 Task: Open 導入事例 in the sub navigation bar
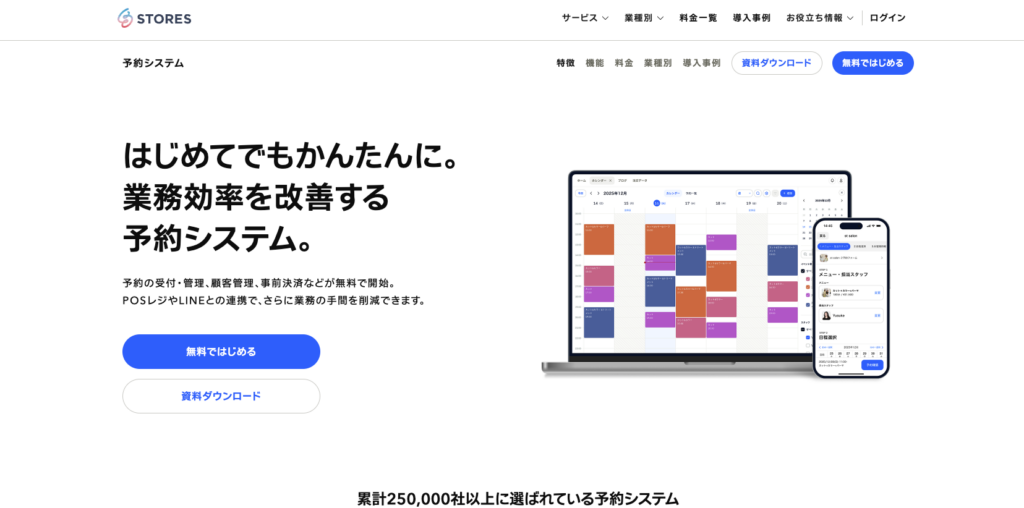click(701, 63)
